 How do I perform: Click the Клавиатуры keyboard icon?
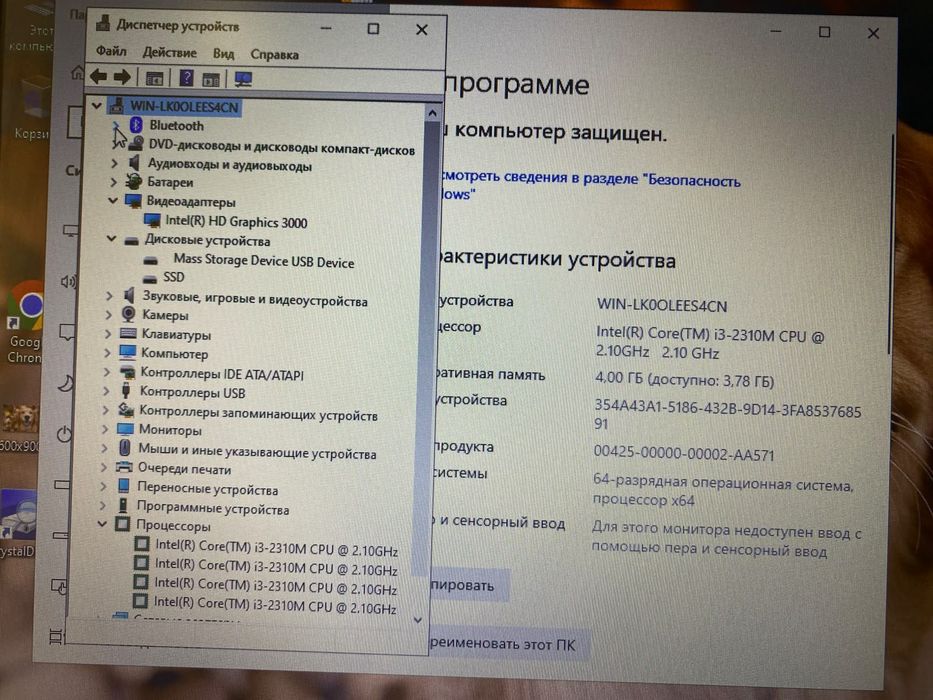click(x=128, y=333)
